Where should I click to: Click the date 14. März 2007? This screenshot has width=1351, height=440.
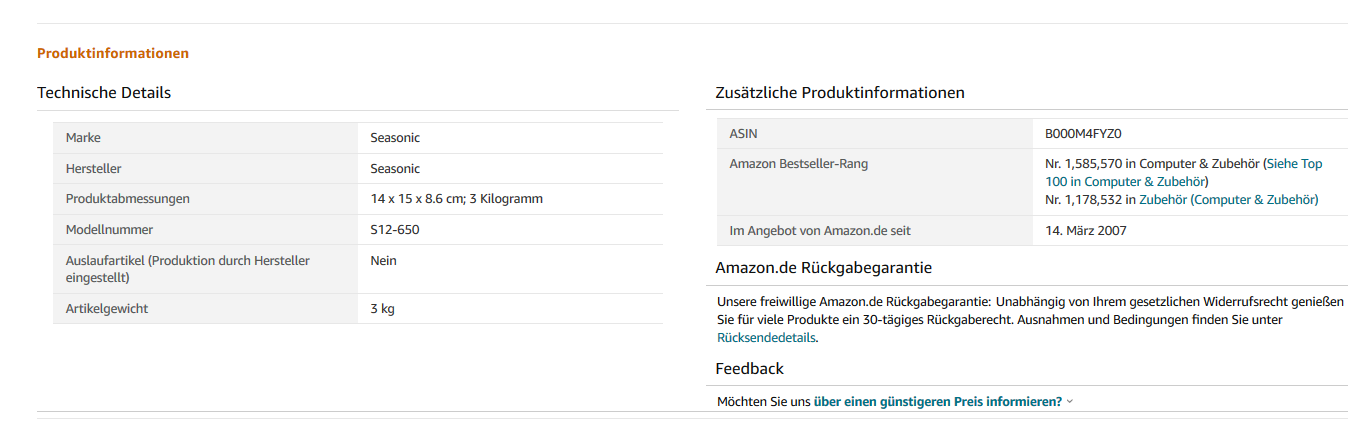tap(1085, 231)
